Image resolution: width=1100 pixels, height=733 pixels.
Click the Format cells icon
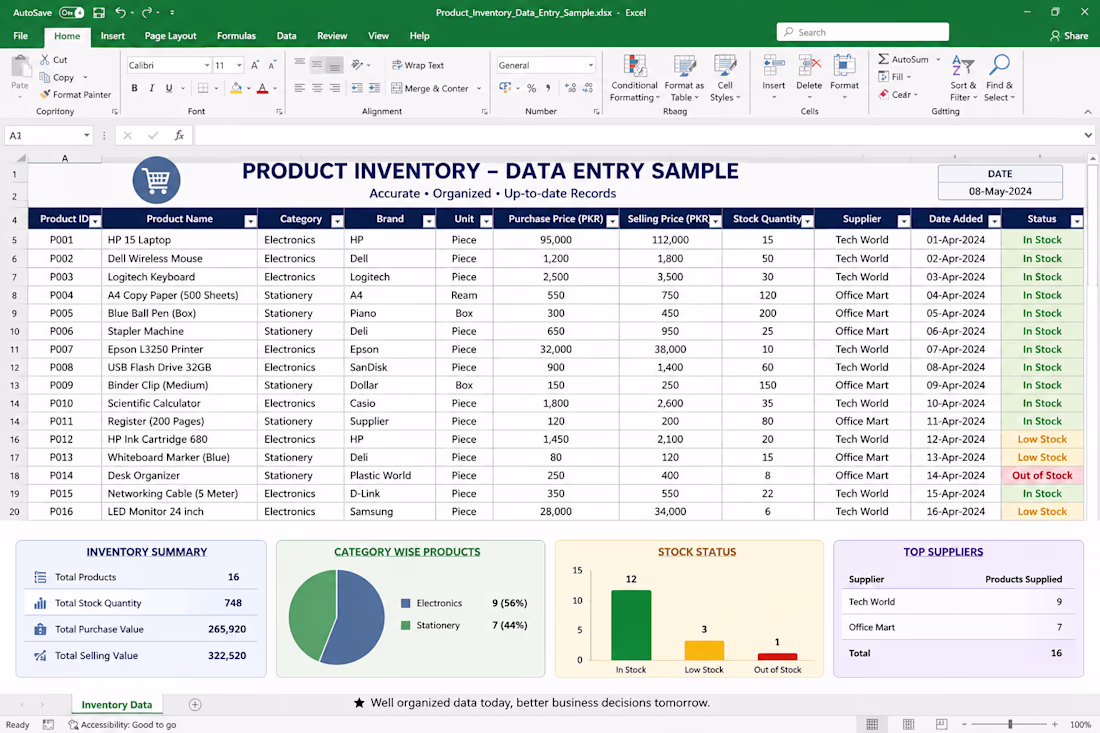click(844, 66)
